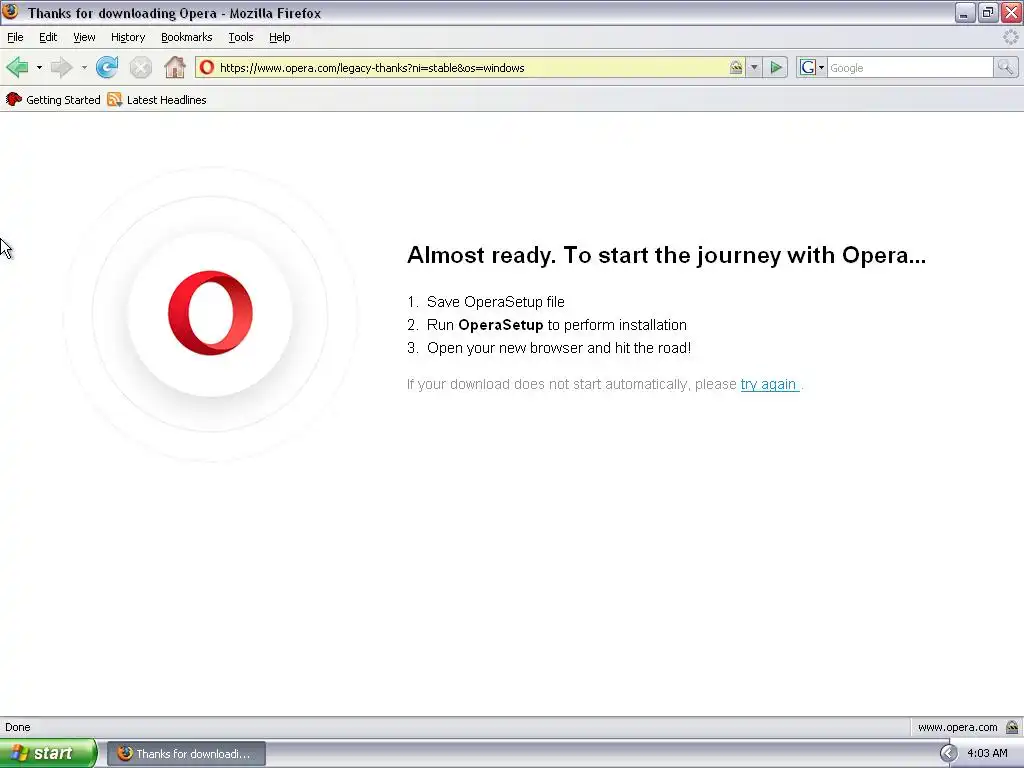Click the 'Open your new browser' step
This screenshot has height=768, width=1024.
[x=559, y=347]
